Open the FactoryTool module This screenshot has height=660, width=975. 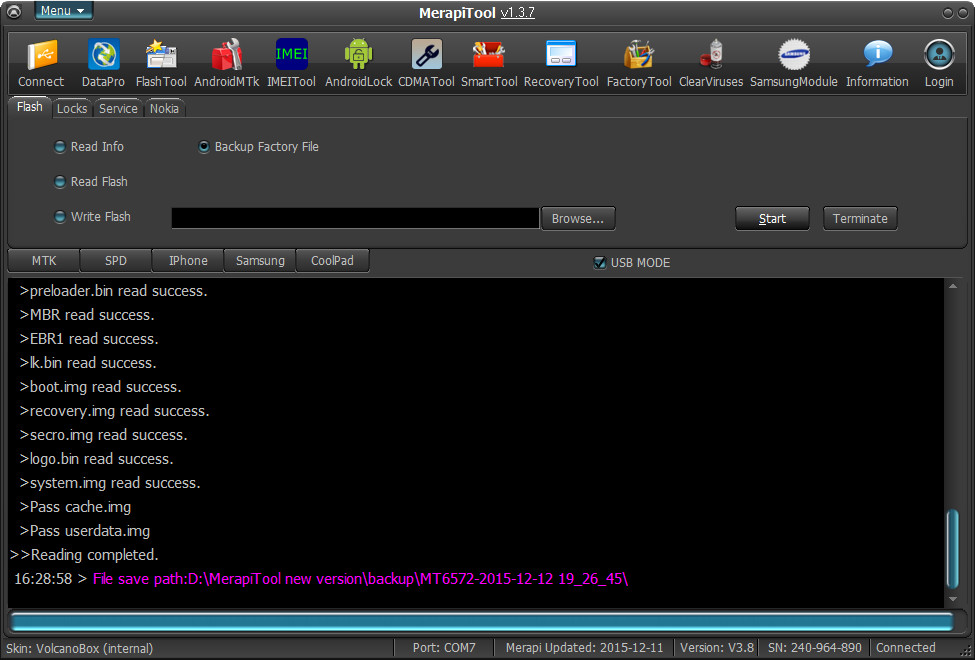coord(639,55)
